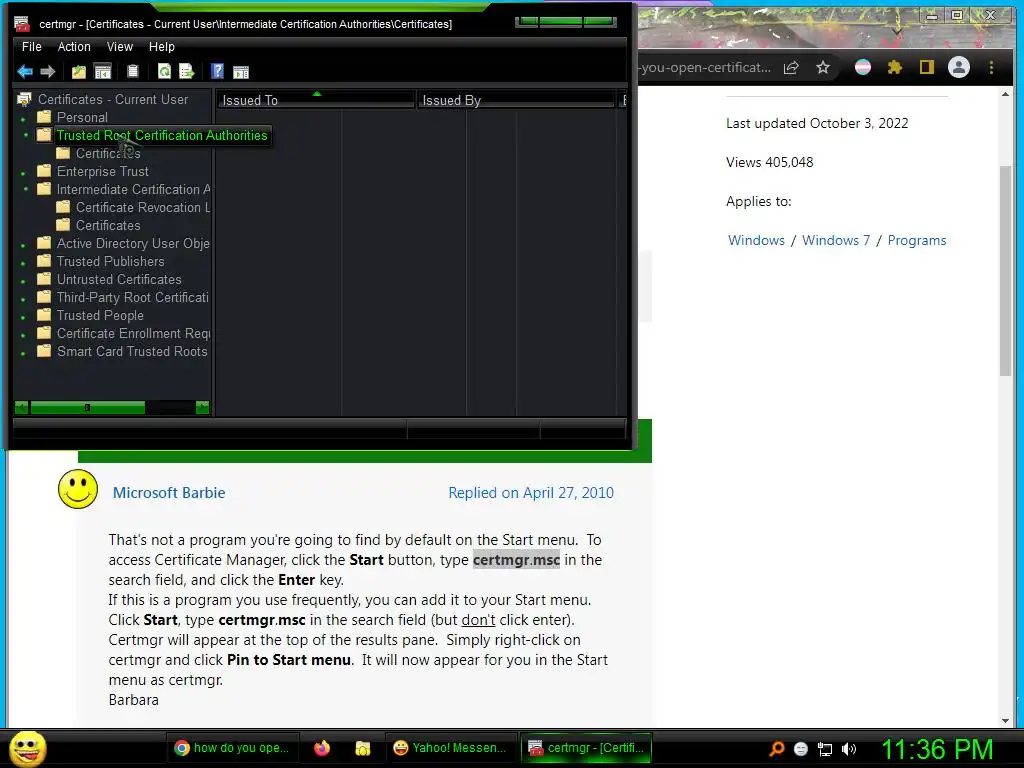Click the browser Share page icon
The height and width of the screenshot is (768, 1024).
(x=791, y=67)
